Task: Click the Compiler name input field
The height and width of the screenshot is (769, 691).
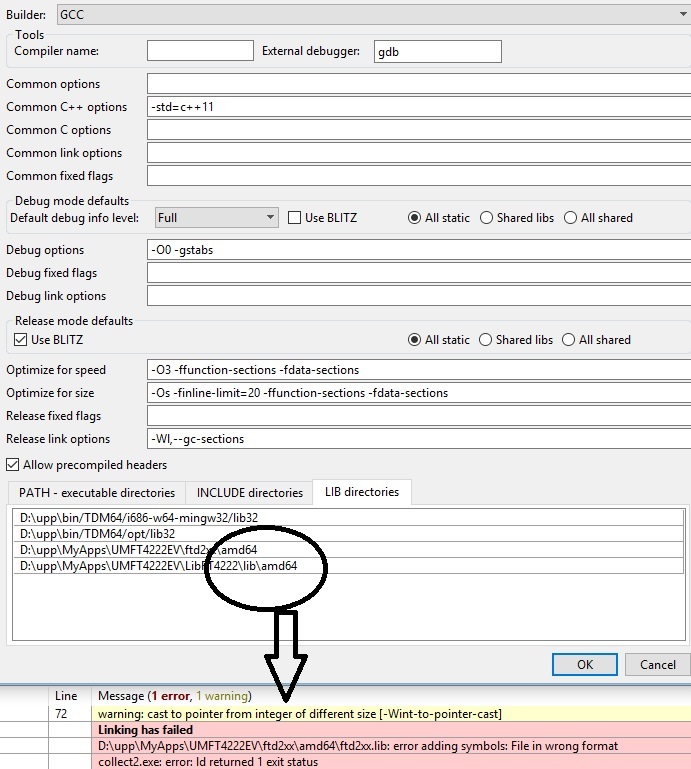Action: pos(200,51)
